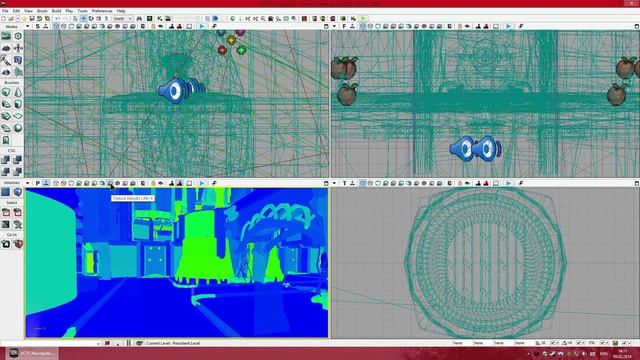Click the T top view button
The image size is (640, 360).
point(344,183)
